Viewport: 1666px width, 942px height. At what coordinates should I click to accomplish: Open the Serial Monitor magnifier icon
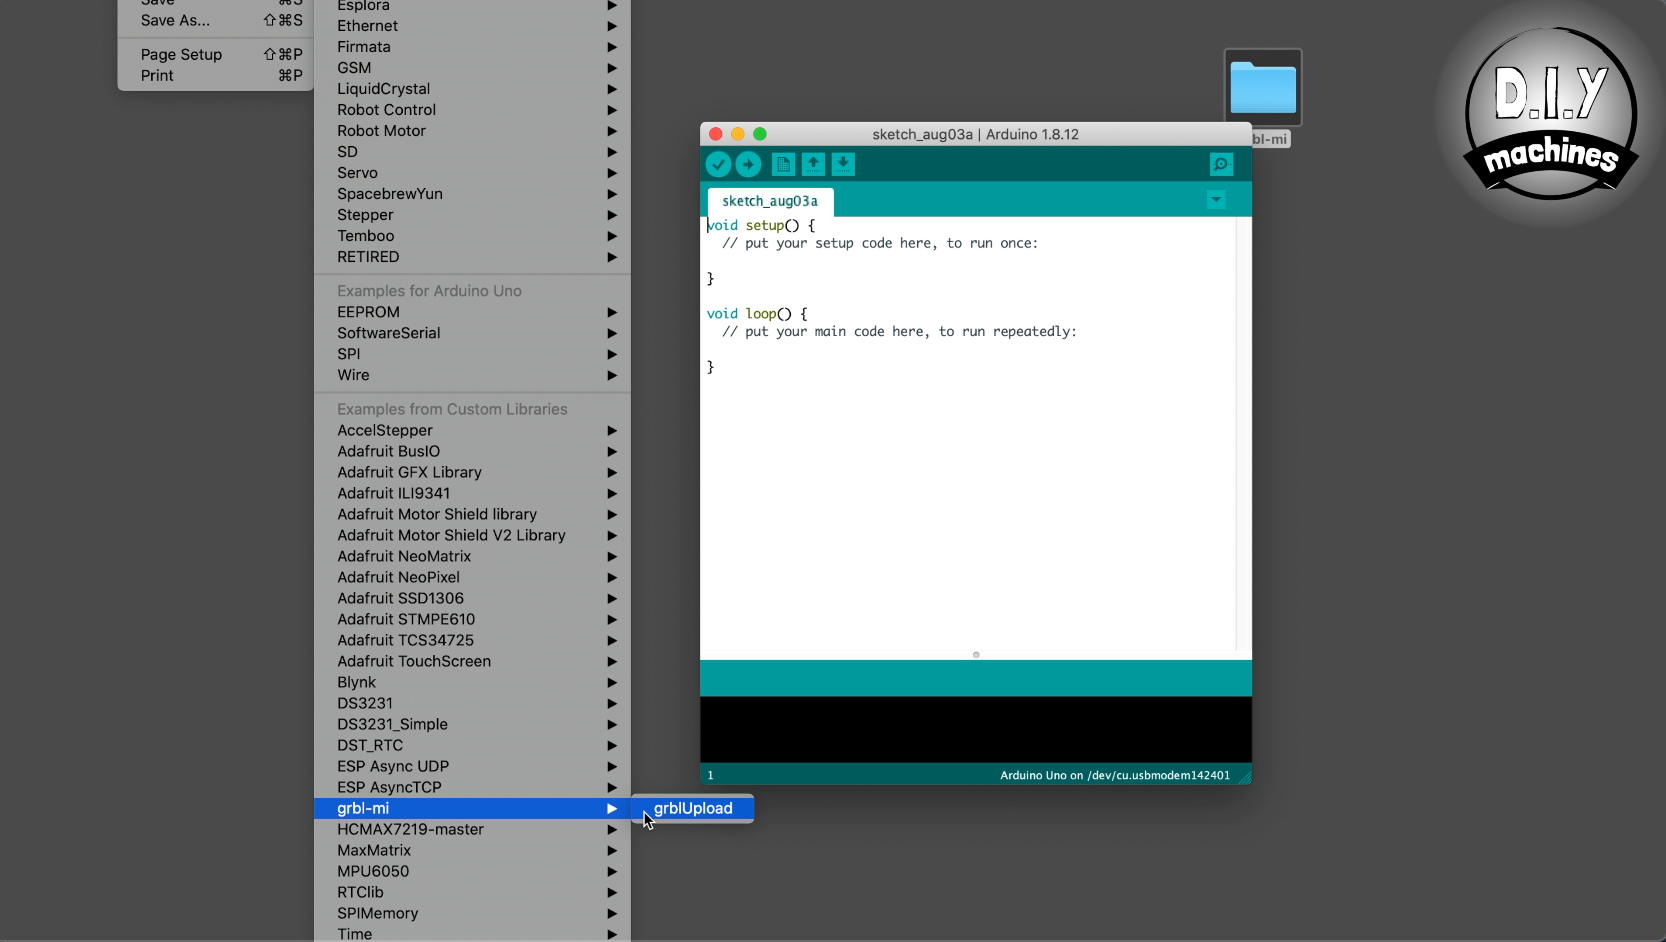[x=1221, y=164]
